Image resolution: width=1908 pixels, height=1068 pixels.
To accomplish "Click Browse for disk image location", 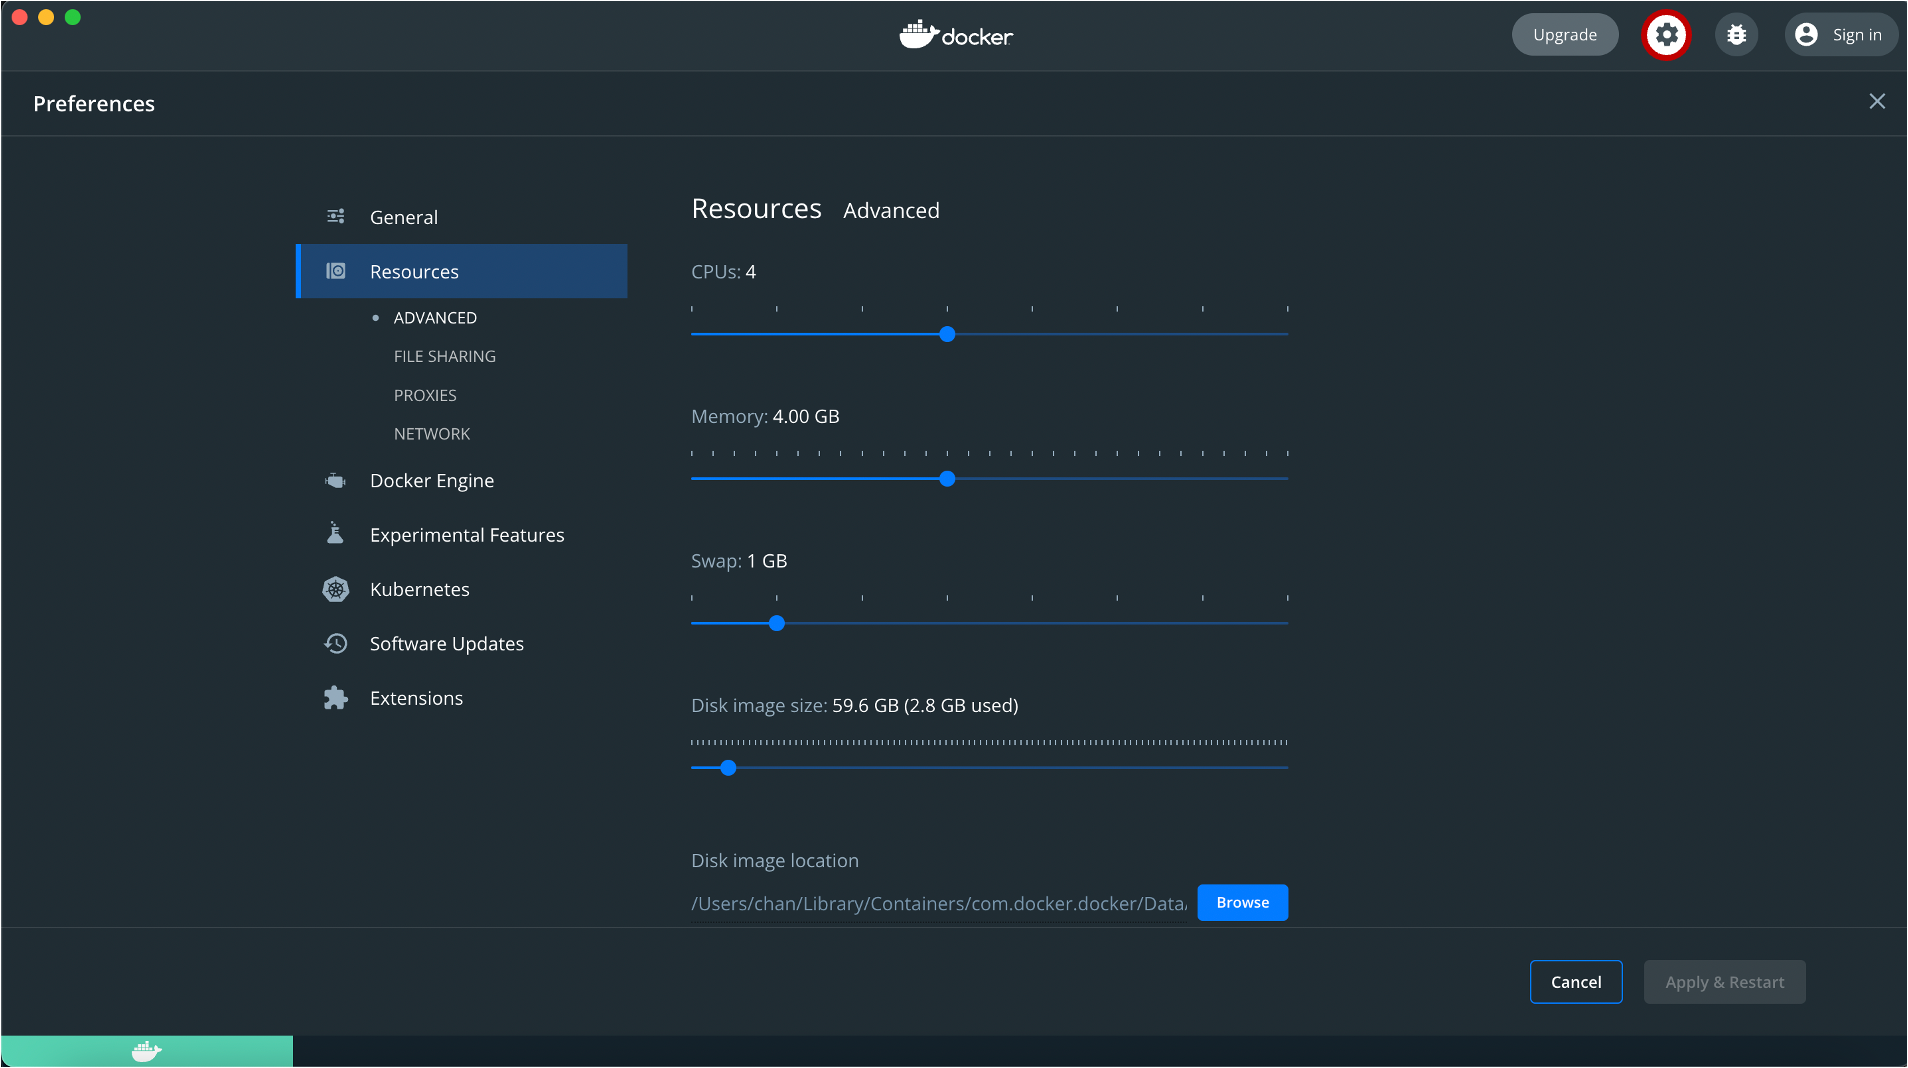I will [x=1242, y=903].
